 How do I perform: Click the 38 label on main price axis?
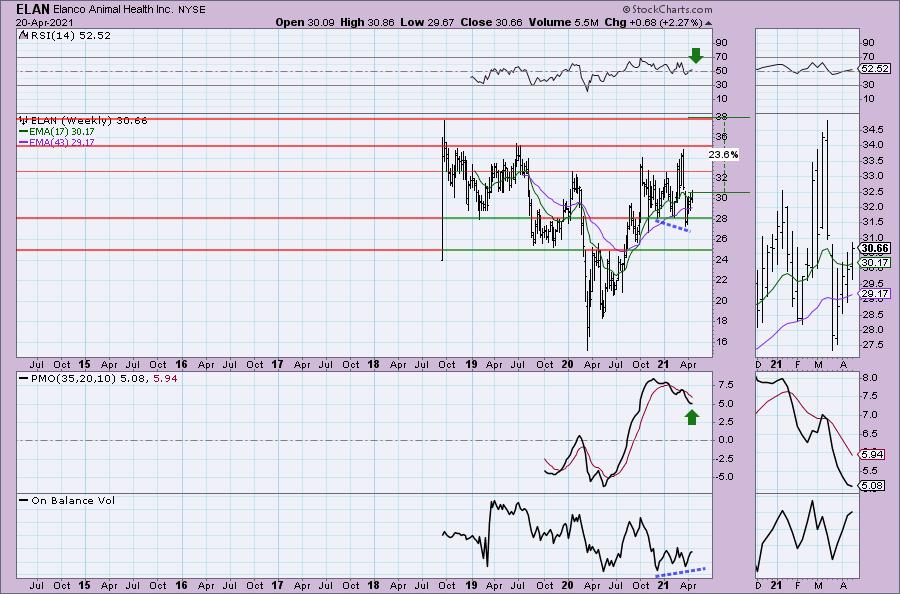point(721,117)
